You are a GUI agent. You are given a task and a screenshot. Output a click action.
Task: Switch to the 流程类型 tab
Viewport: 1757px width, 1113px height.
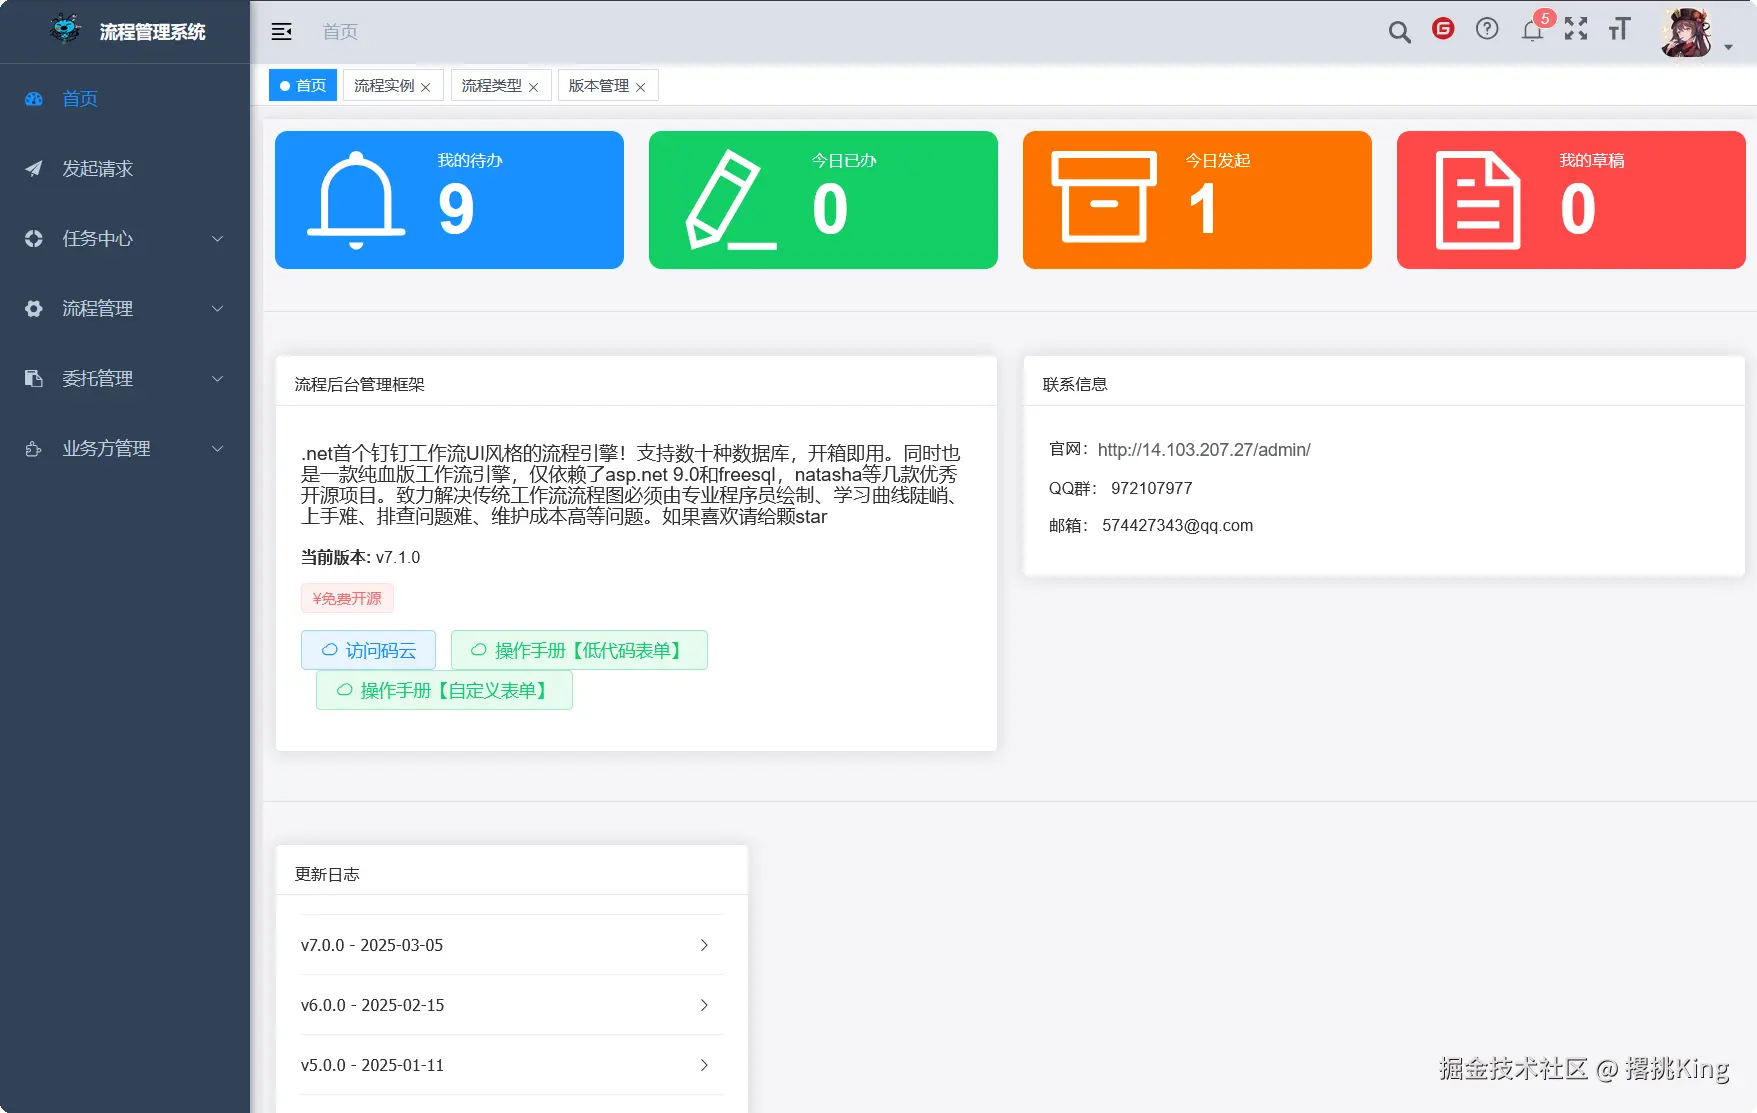[x=492, y=85]
